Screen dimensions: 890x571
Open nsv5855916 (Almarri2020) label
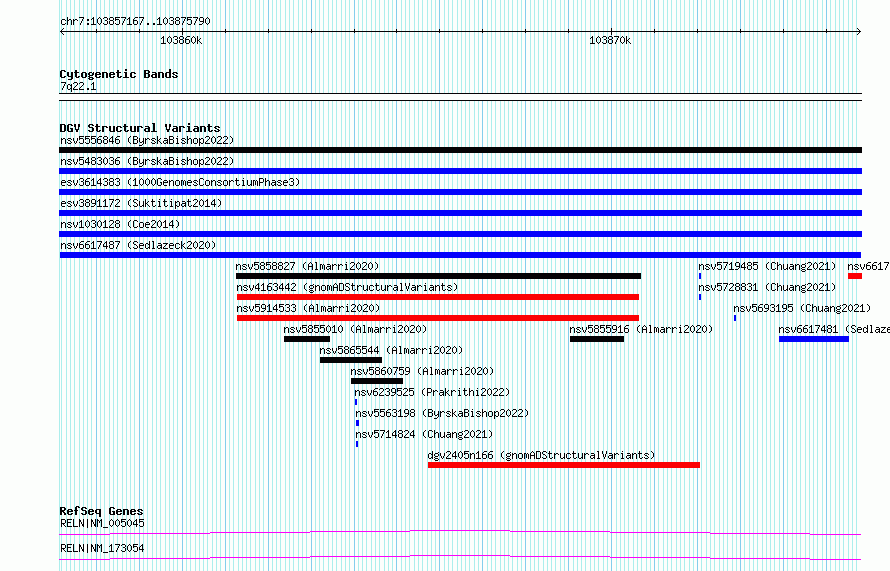[641, 329]
